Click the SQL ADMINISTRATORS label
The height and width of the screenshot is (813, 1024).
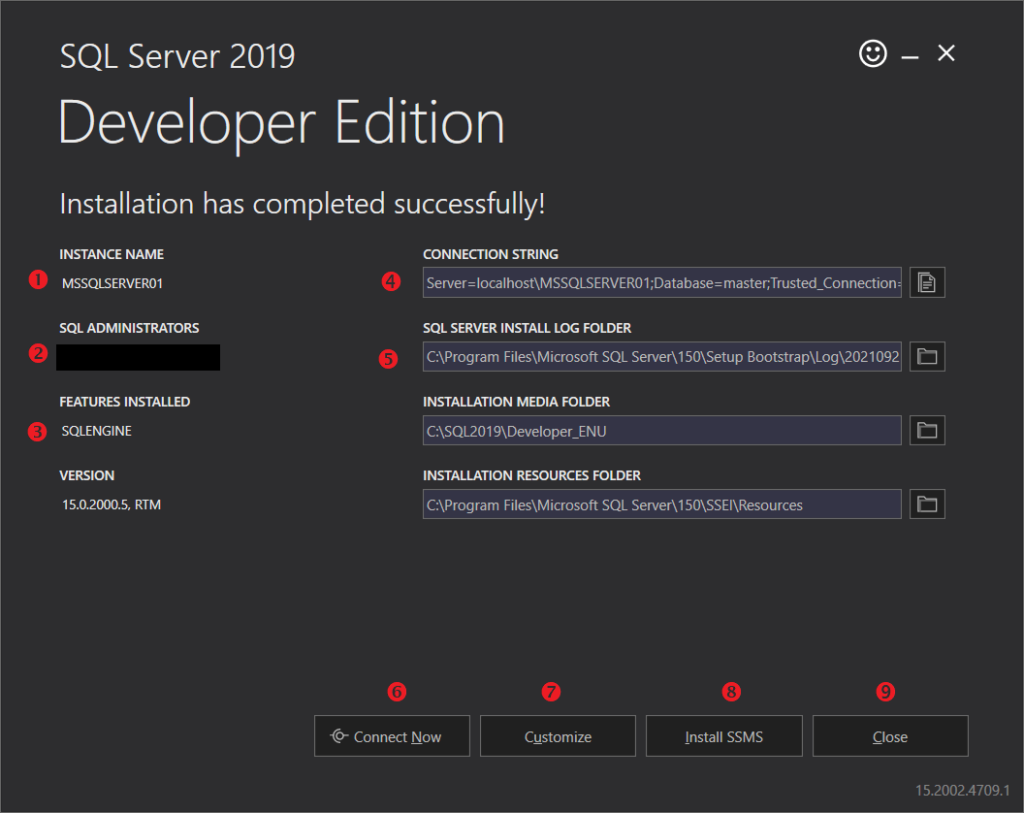tap(129, 328)
